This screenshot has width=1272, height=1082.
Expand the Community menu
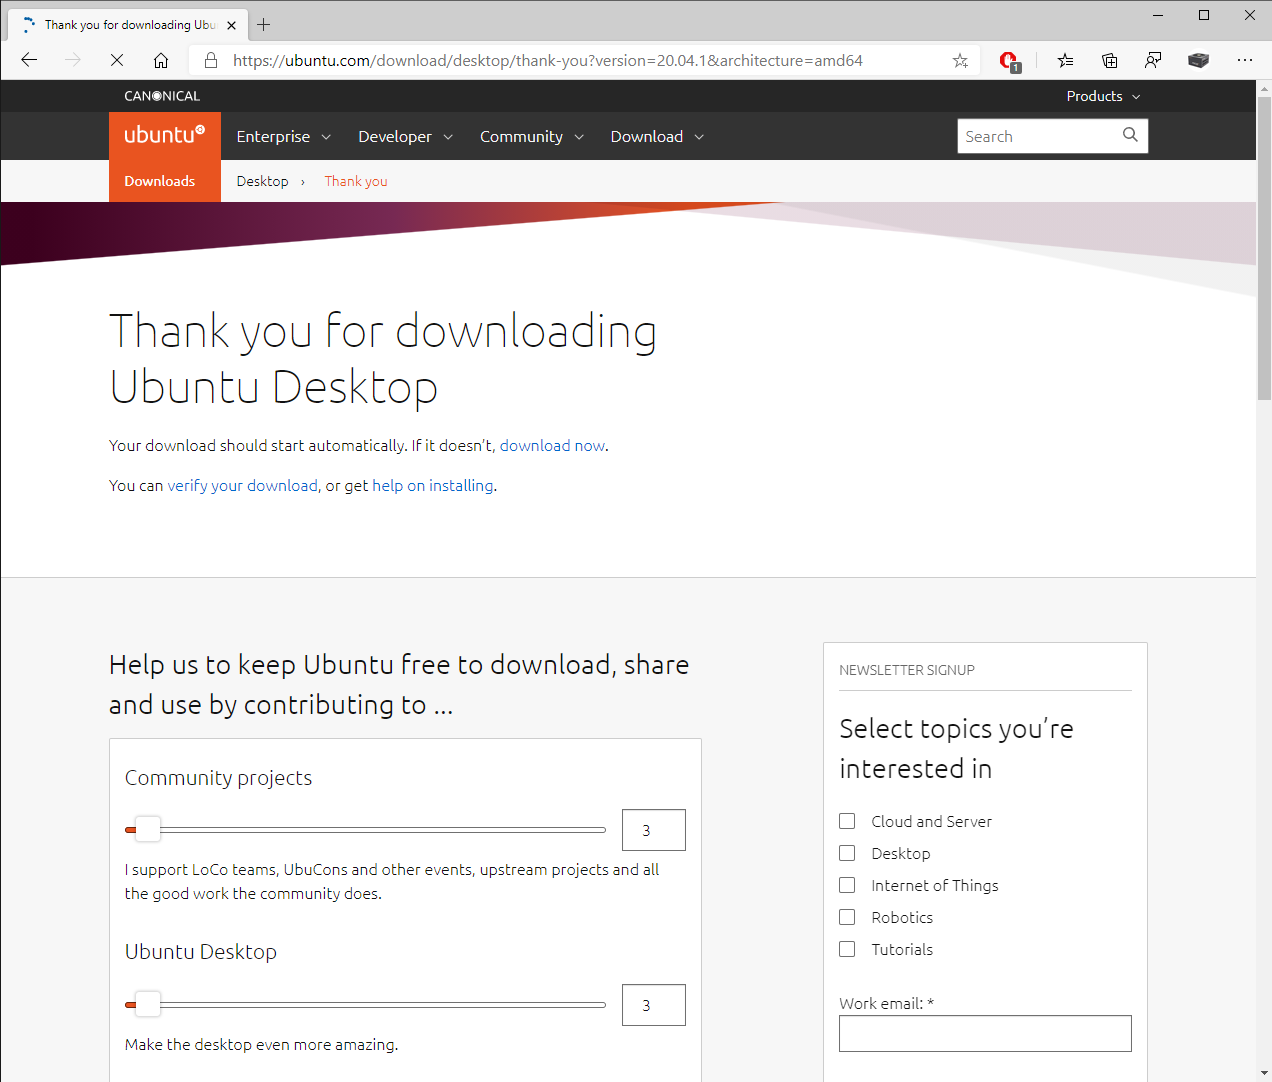(x=531, y=136)
